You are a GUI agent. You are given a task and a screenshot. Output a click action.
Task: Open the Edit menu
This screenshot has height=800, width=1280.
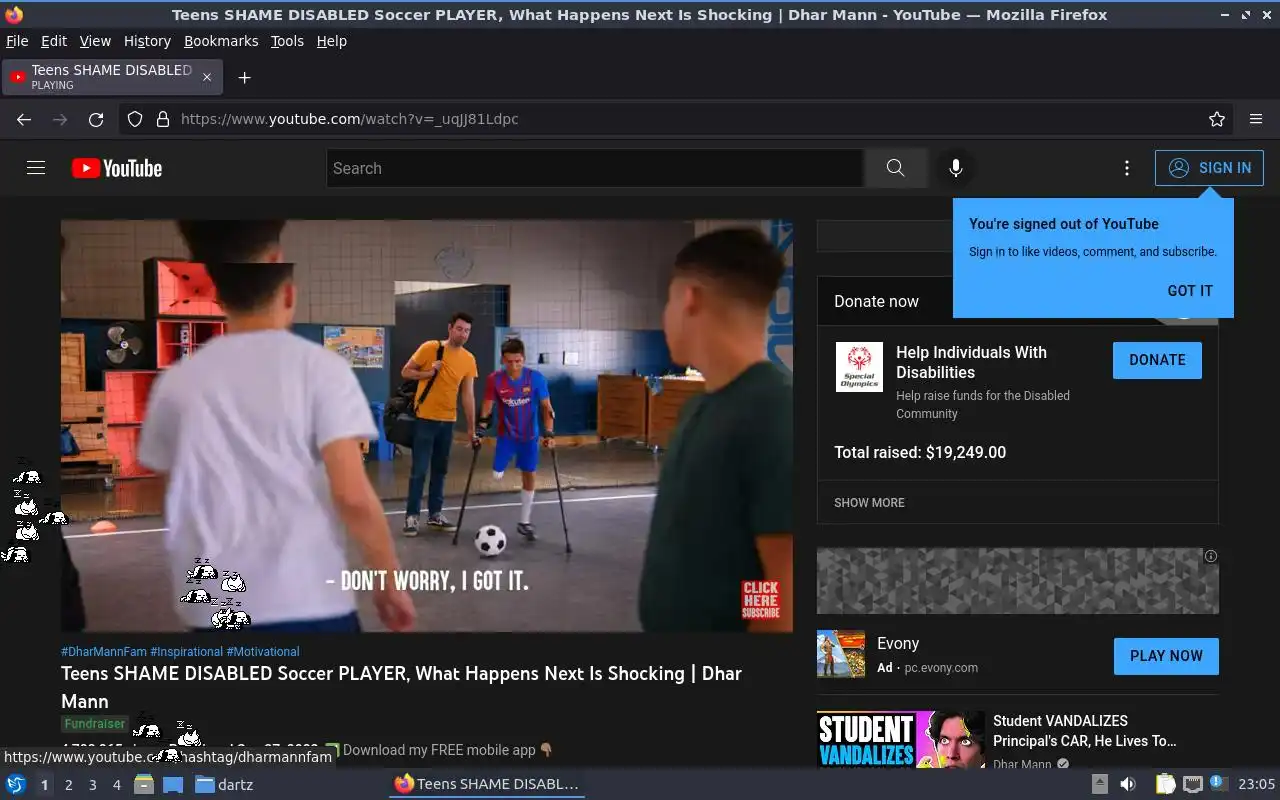click(54, 41)
